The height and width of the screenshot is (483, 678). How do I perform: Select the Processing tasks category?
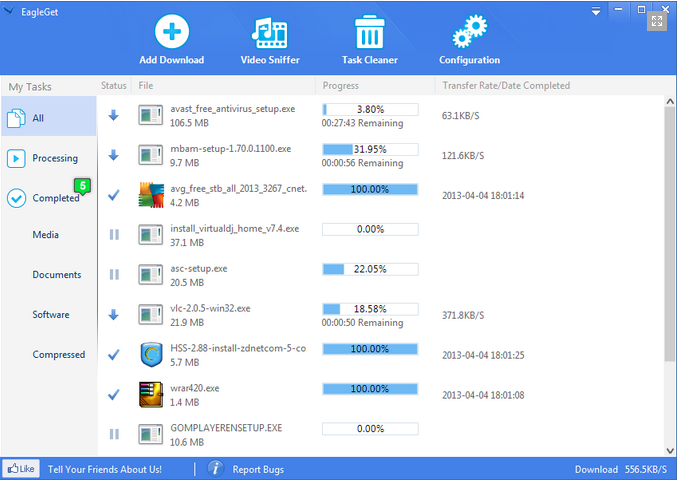click(48, 158)
